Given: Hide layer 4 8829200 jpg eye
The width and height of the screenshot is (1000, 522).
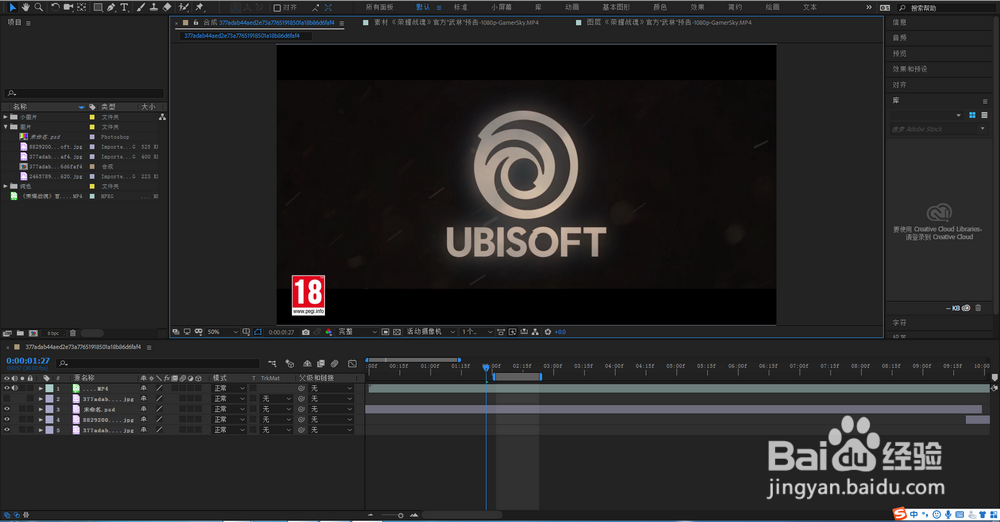Looking at the screenshot, I should tap(7, 419).
